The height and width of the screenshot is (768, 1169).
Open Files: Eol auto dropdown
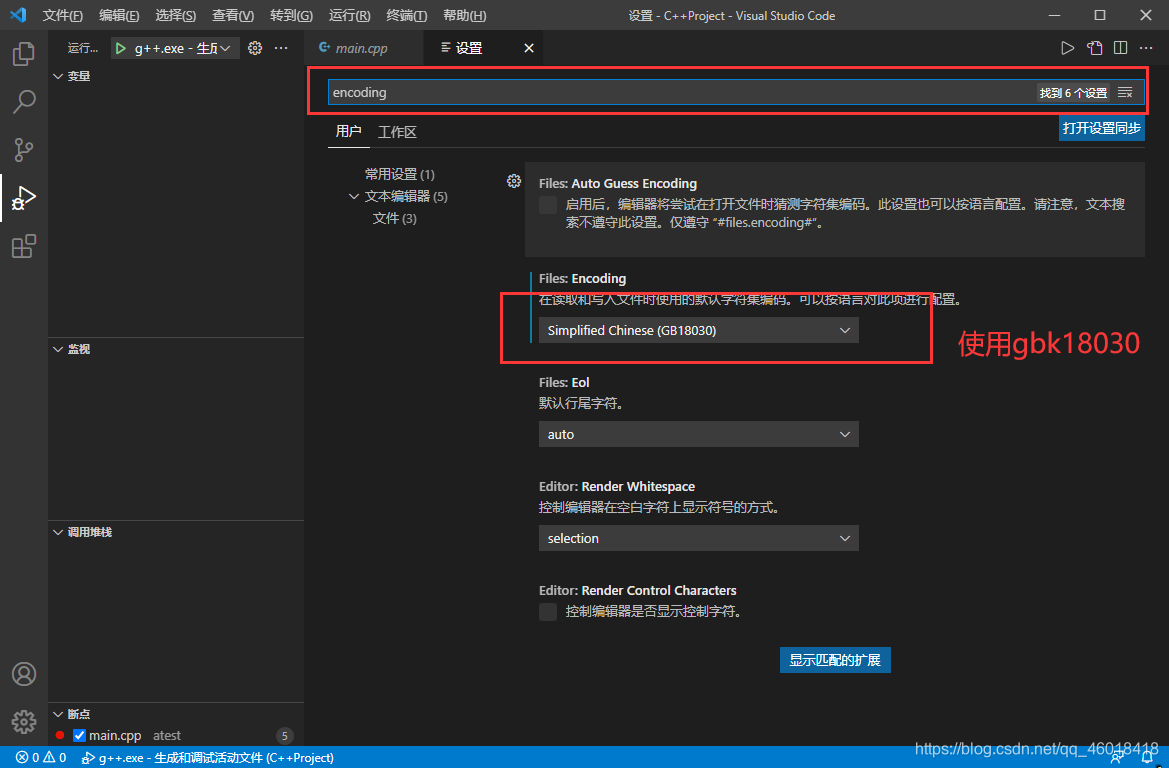(699, 434)
